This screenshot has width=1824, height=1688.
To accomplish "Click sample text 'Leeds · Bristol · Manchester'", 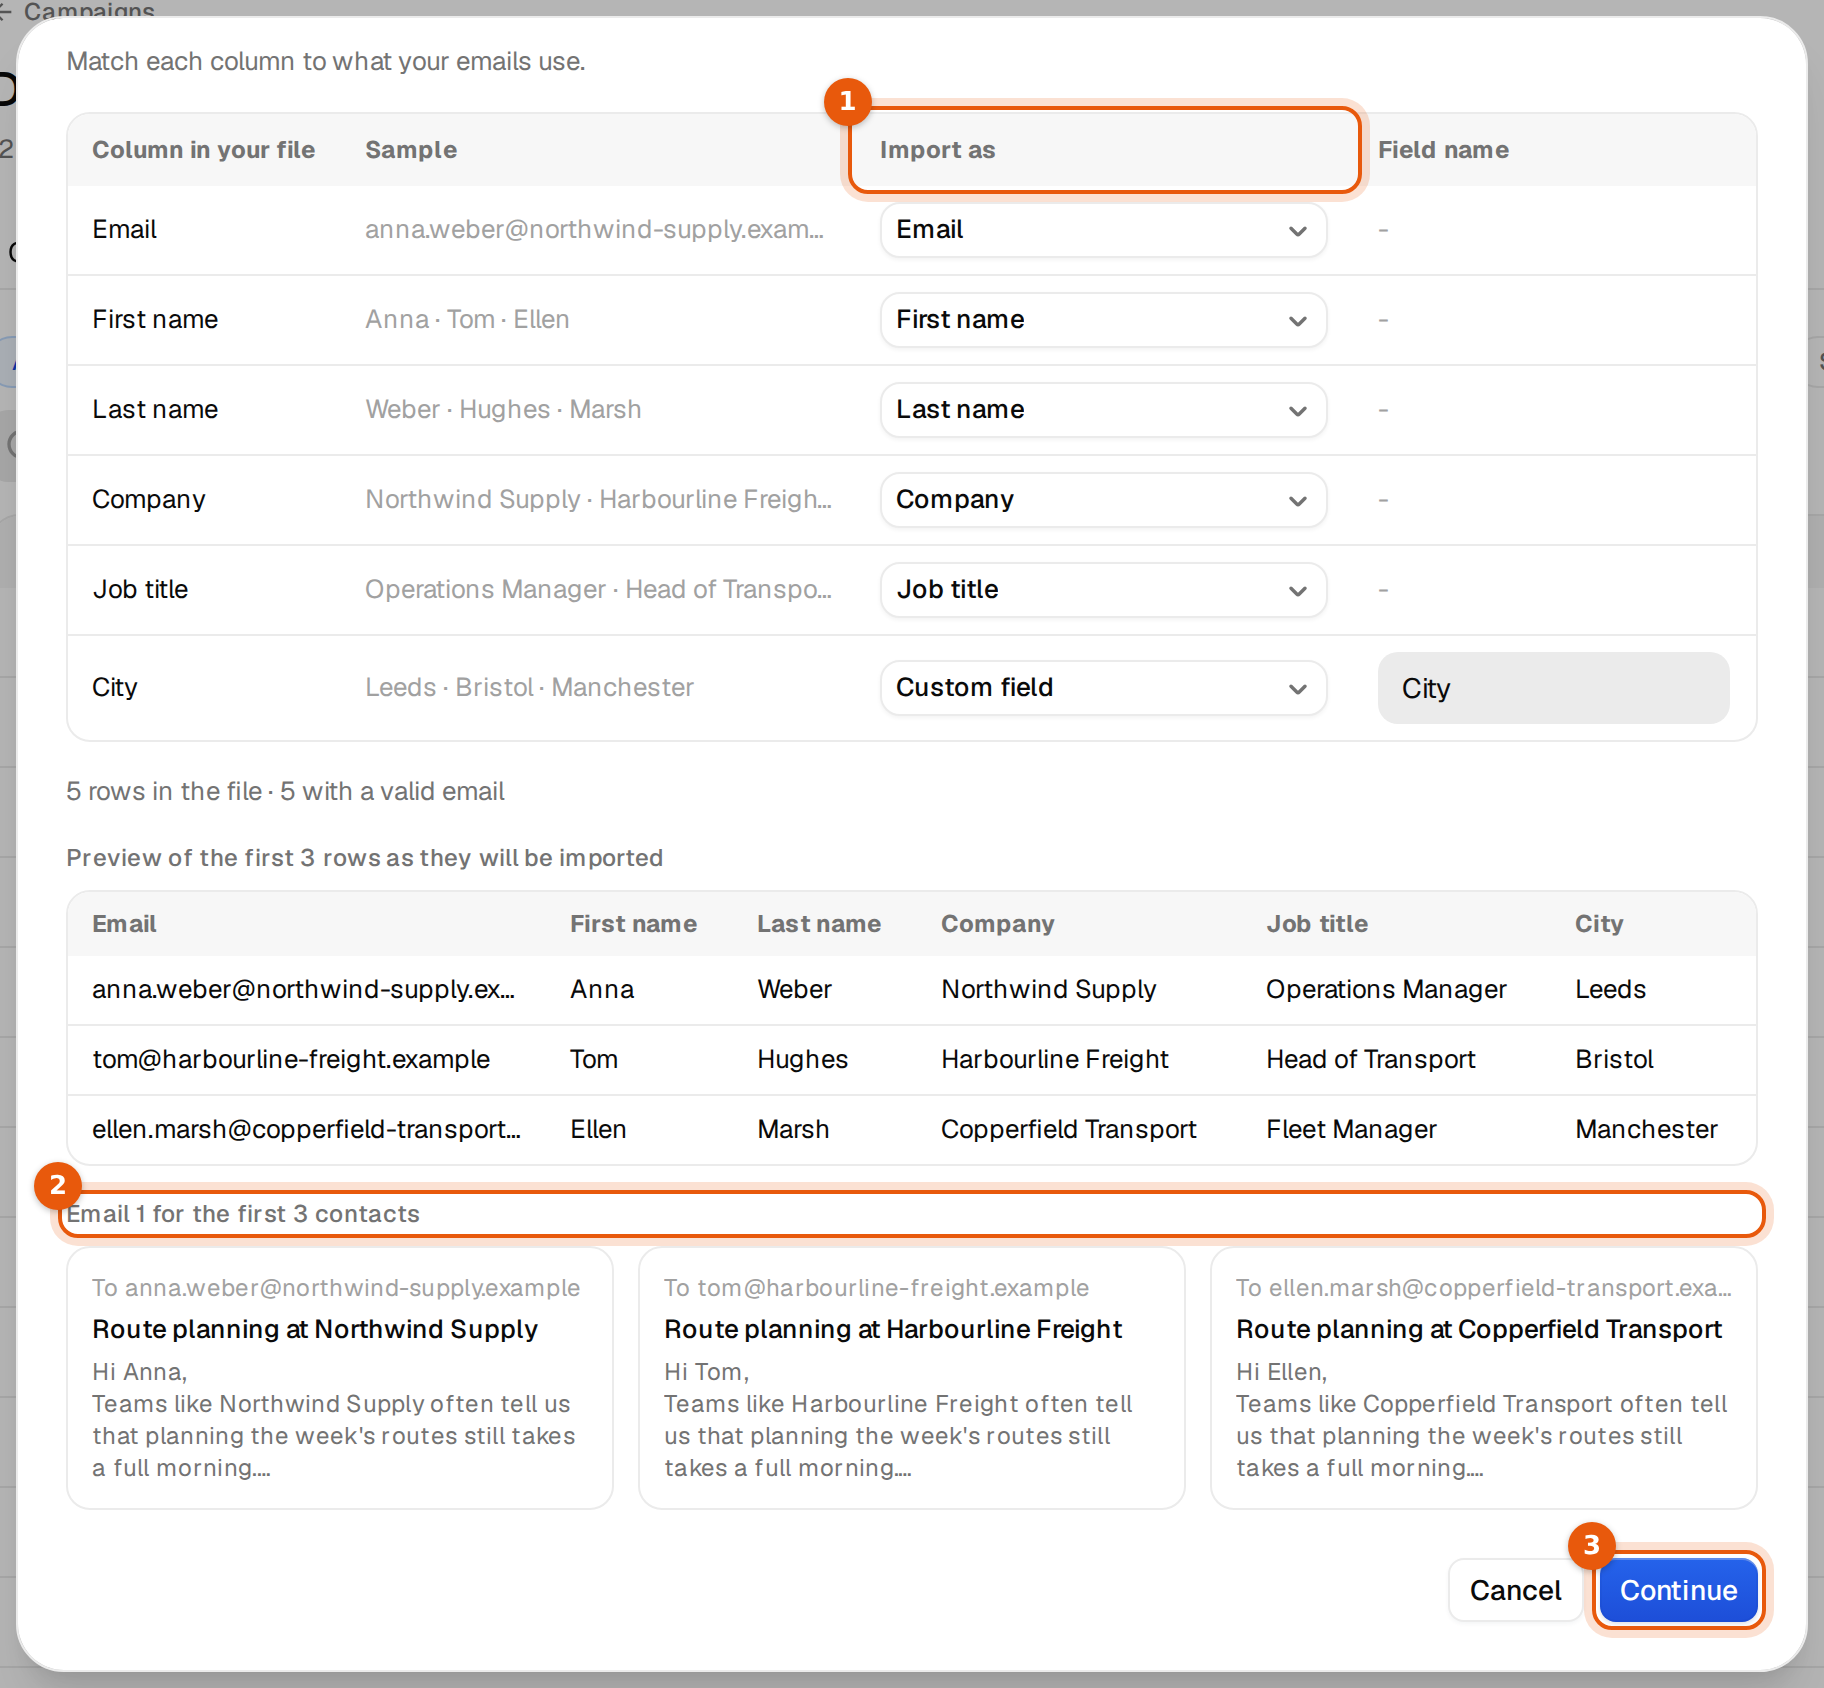I will 529,688.
